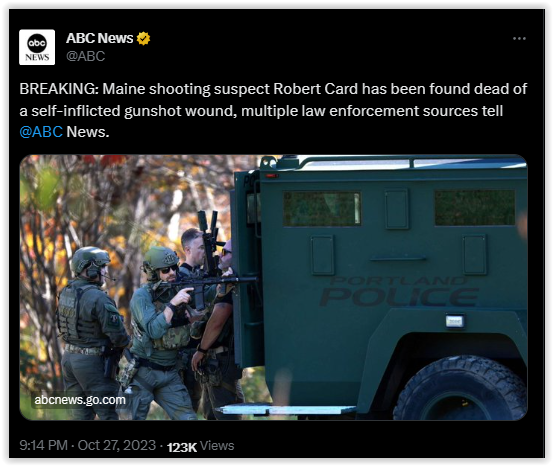Click the word Views beside 123K

[217, 446]
